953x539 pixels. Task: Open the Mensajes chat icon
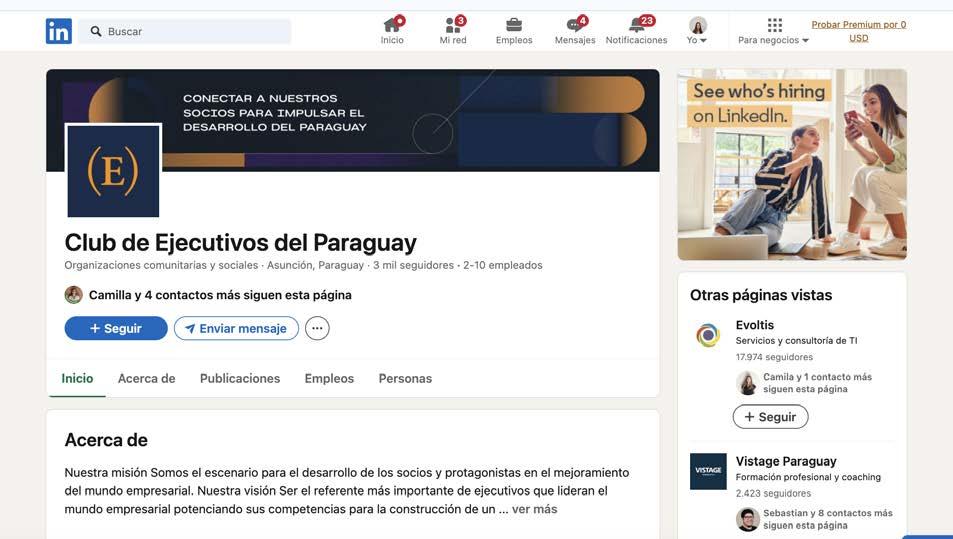[x=574, y=25]
